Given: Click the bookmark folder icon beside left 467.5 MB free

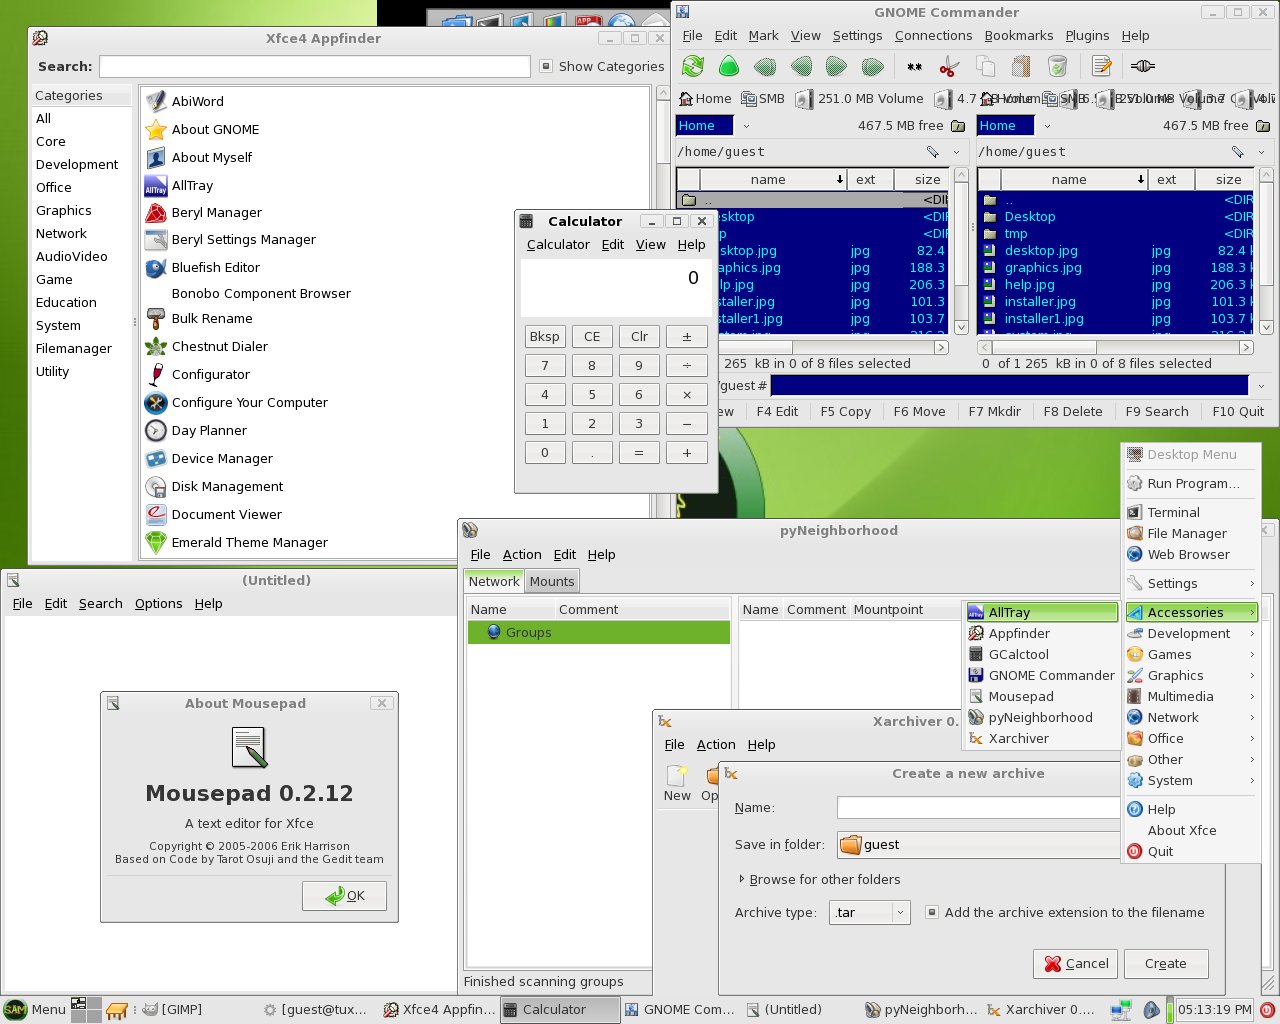Looking at the screenshot, I should [x=958, y=126].
